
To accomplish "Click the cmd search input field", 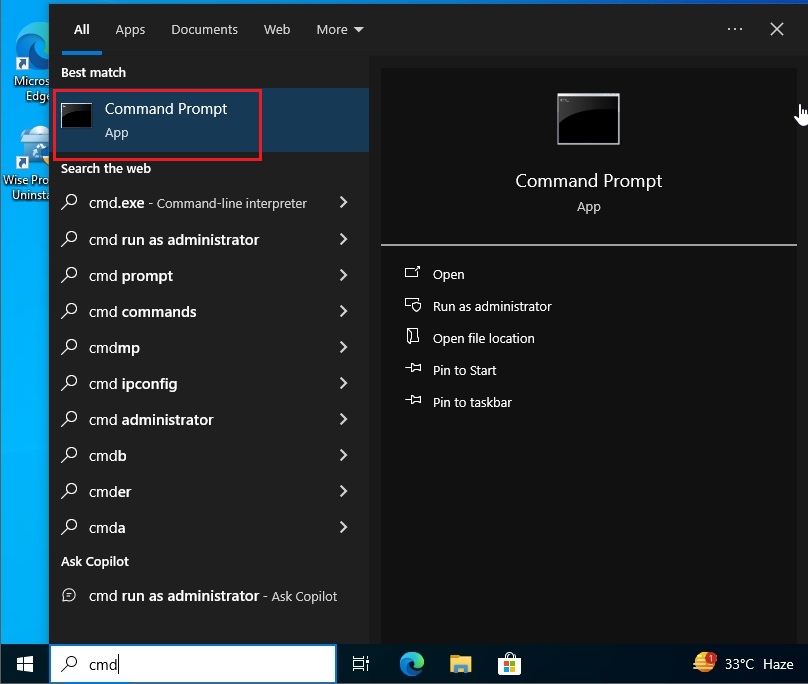I will pyautogui.click(x=193, y=663).
